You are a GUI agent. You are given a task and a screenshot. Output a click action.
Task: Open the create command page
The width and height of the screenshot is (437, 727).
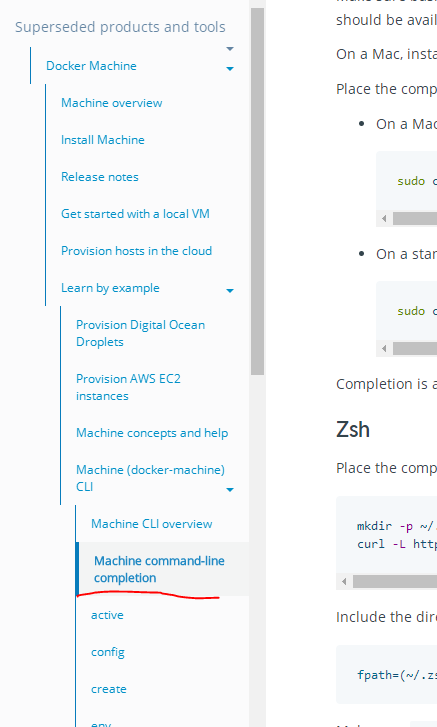coord(108,689)
